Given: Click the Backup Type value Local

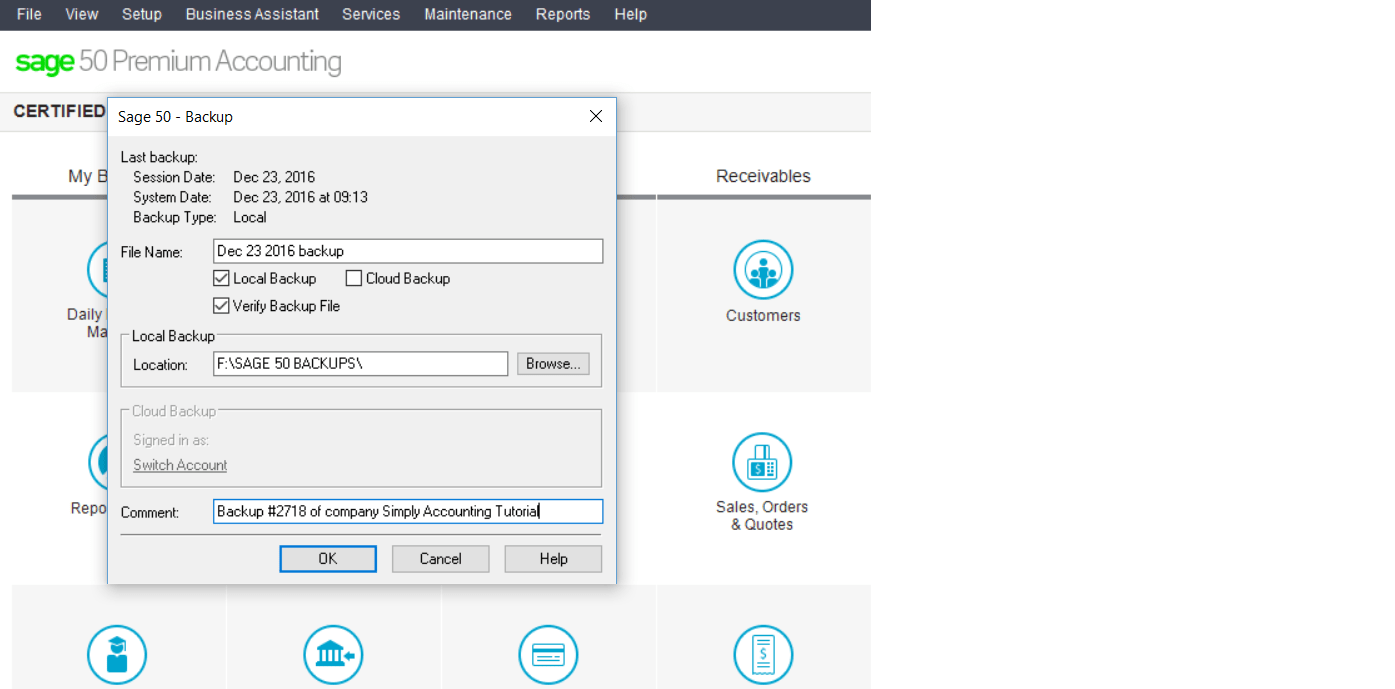Looking at the screenshot, I should pos(250,217).
